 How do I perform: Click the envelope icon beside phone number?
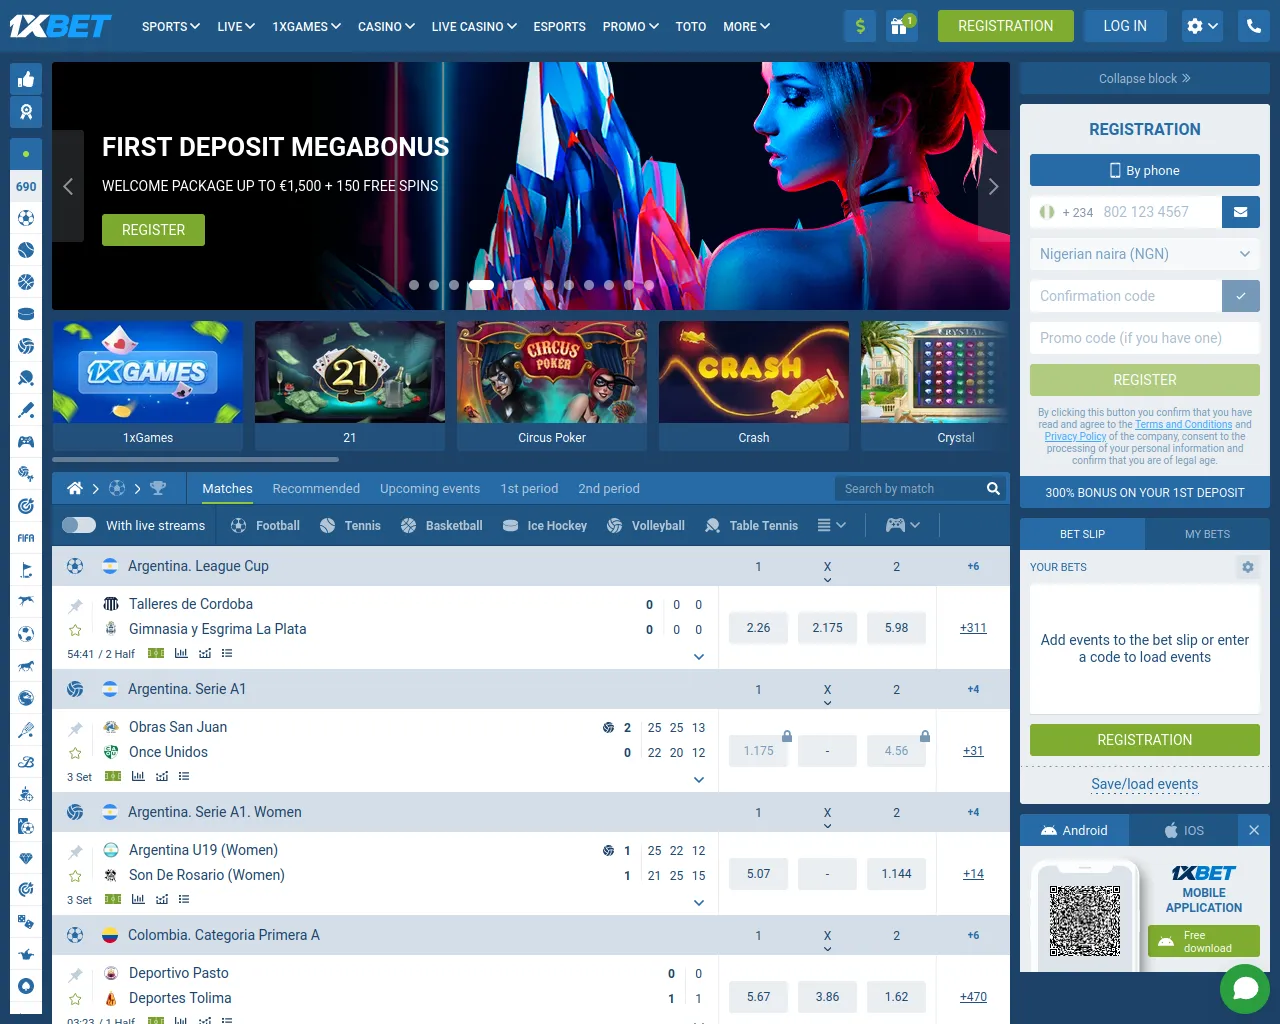[1240, 212]
